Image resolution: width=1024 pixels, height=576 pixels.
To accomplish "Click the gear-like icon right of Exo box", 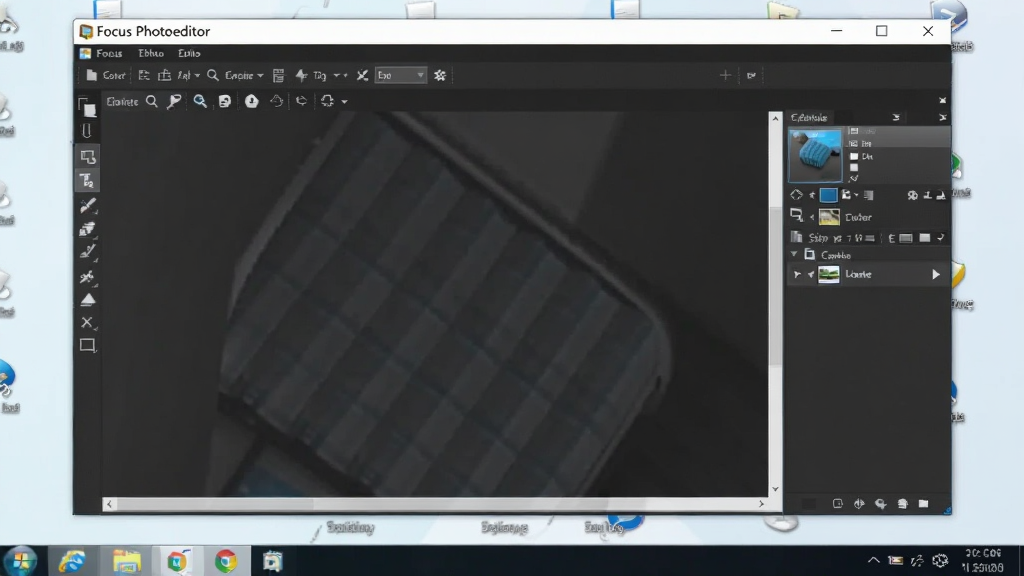I will click(440, 75).
